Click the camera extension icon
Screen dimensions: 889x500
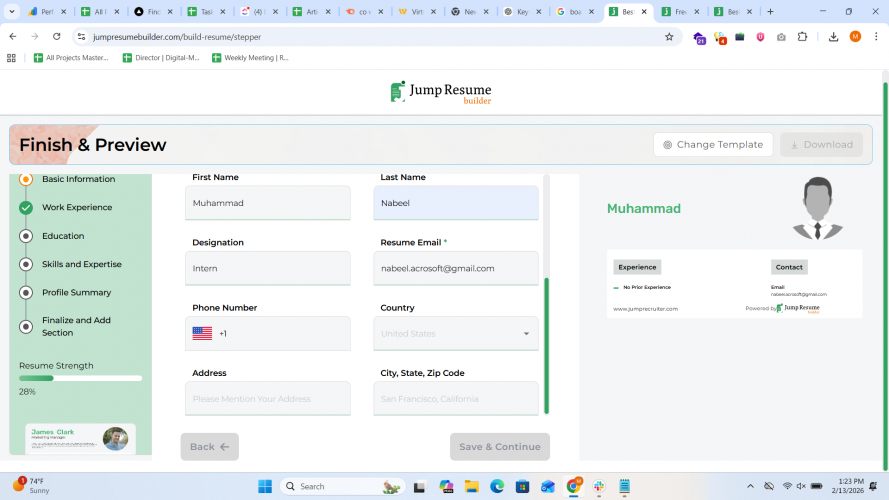point(781,37)
